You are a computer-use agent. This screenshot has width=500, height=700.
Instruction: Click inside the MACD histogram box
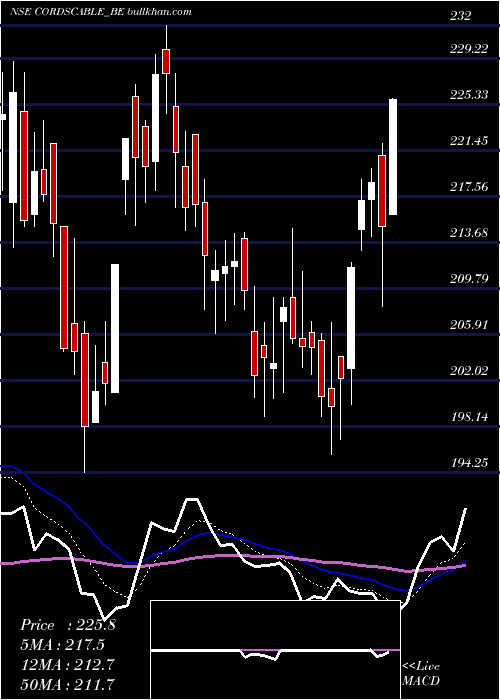tap(275, 650)
